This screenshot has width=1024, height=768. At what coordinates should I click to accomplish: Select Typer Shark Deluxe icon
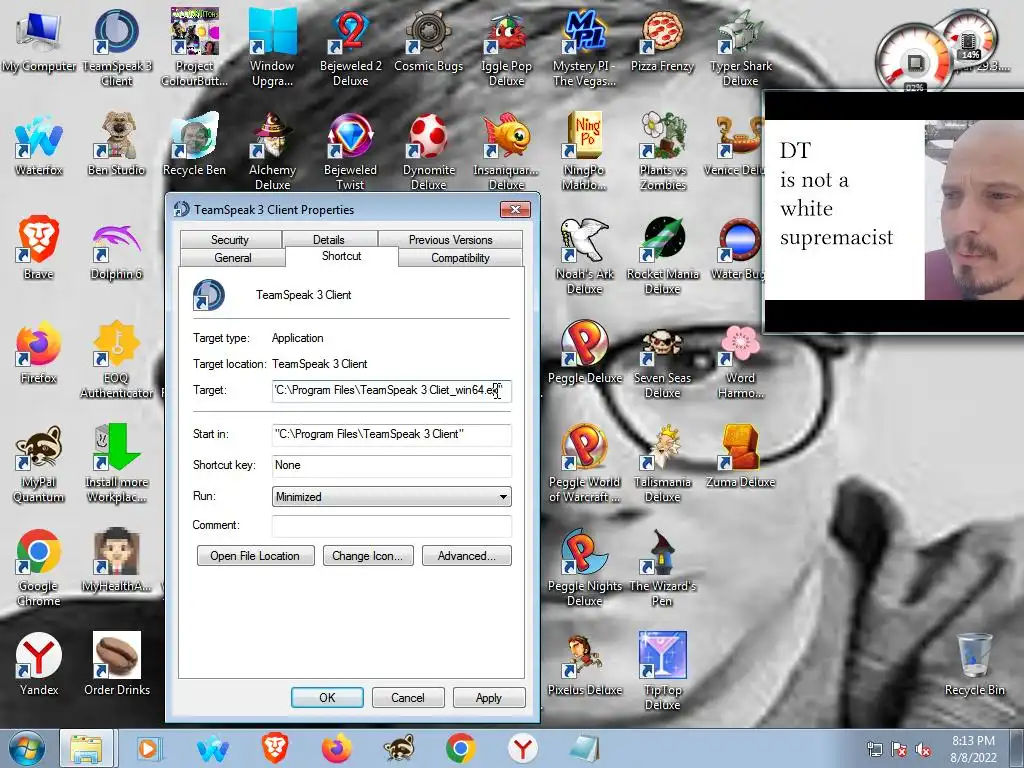(741, 47)
